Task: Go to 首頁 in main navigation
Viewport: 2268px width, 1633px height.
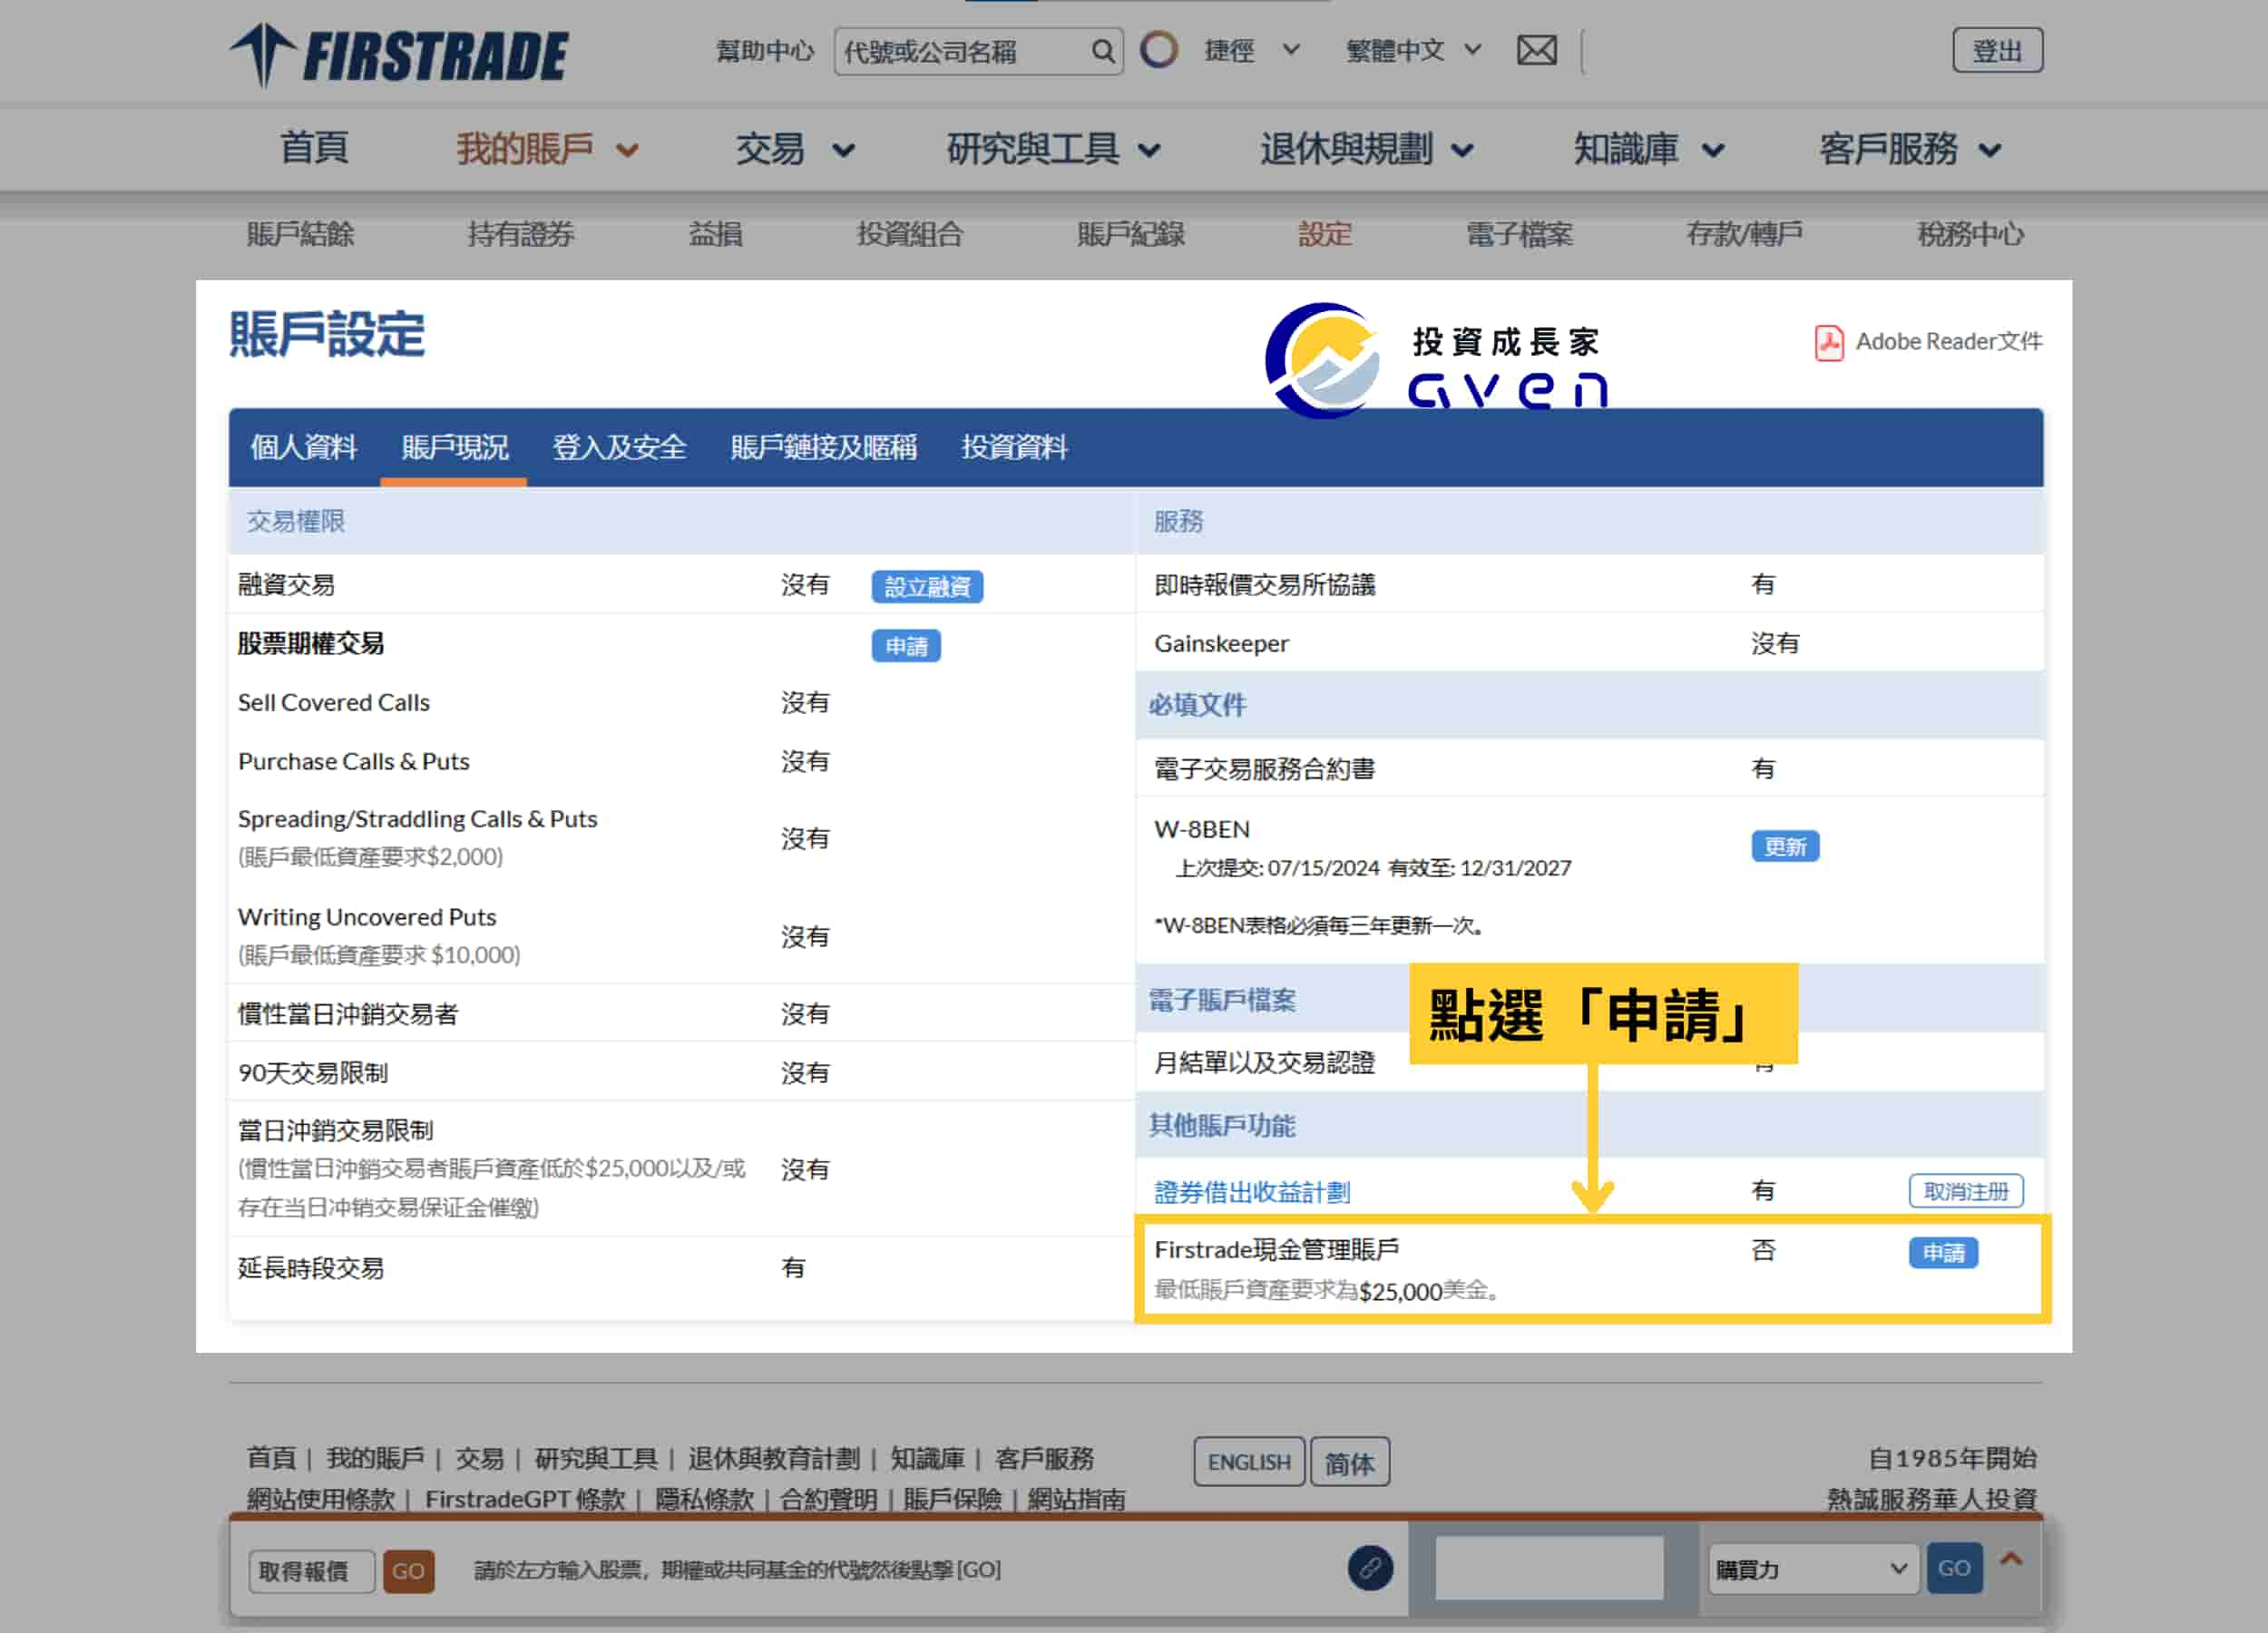Action: [x=313, y=149]
